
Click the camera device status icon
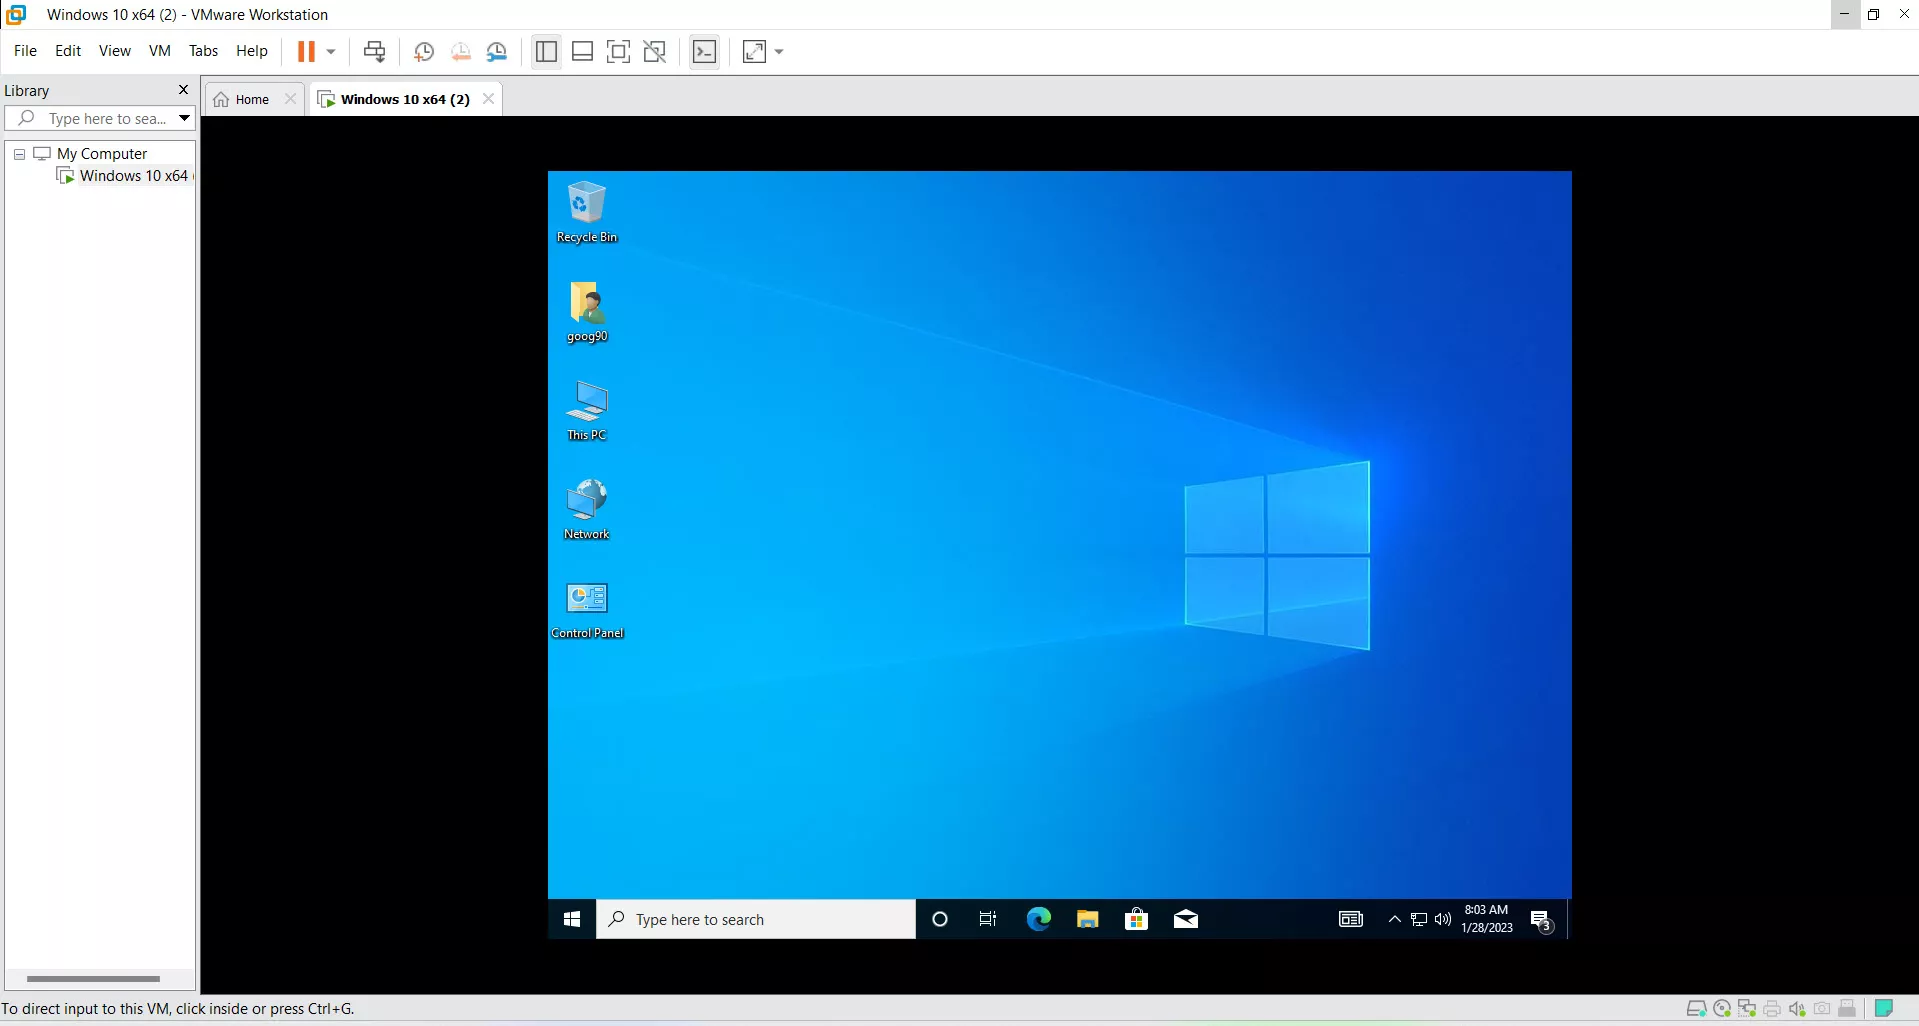1822,1008
